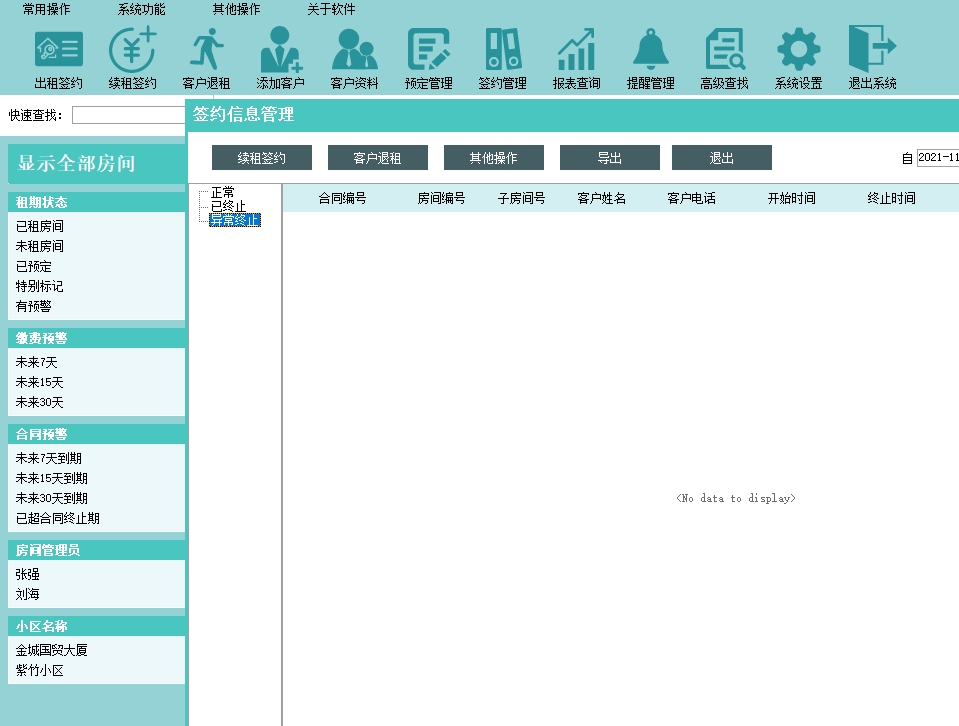
Task: Open 报表查询 report chart icon
Action: [x=576, y=50]
